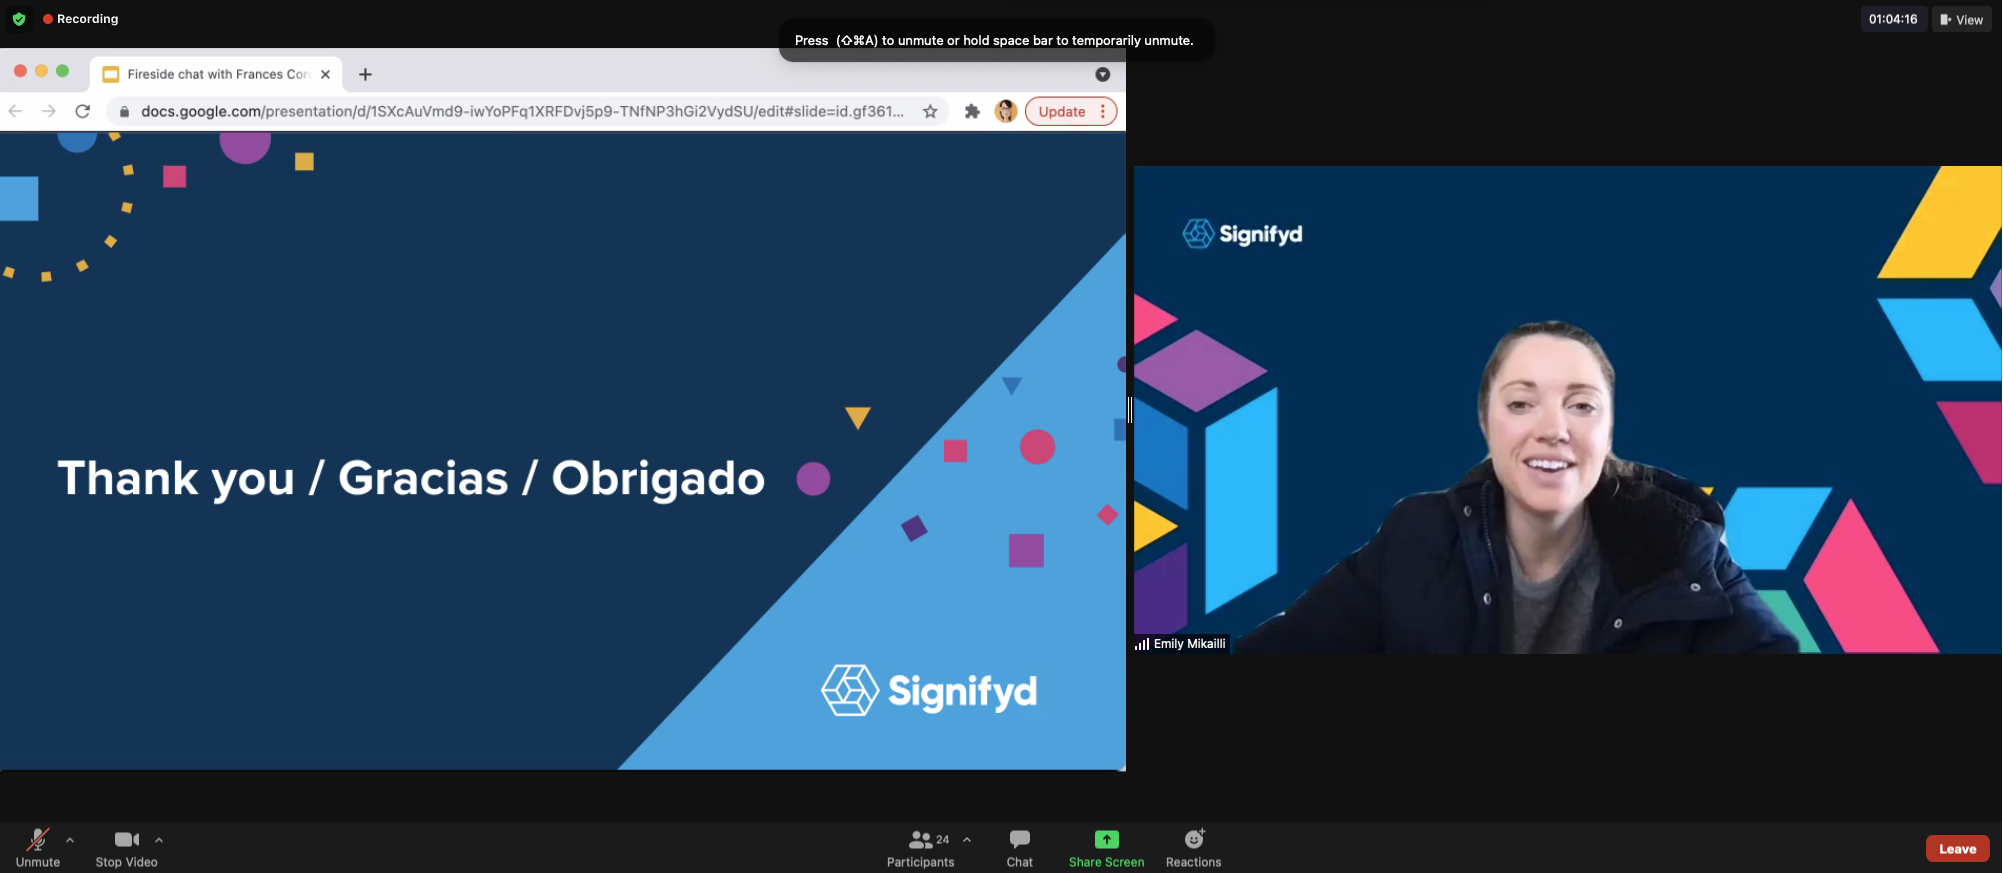The height and width of the screenshot is (873, 2003).
Task: Click the docs.google.com address bar
Action: tap(520, 111)
